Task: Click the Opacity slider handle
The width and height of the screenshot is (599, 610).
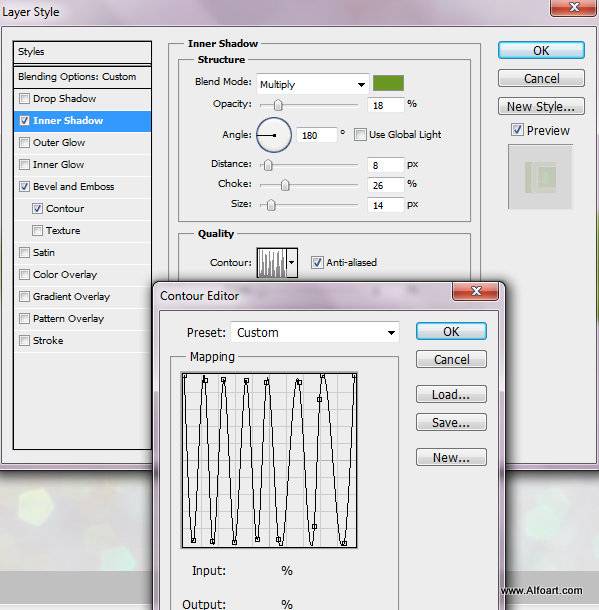Action: coord(278,105)
